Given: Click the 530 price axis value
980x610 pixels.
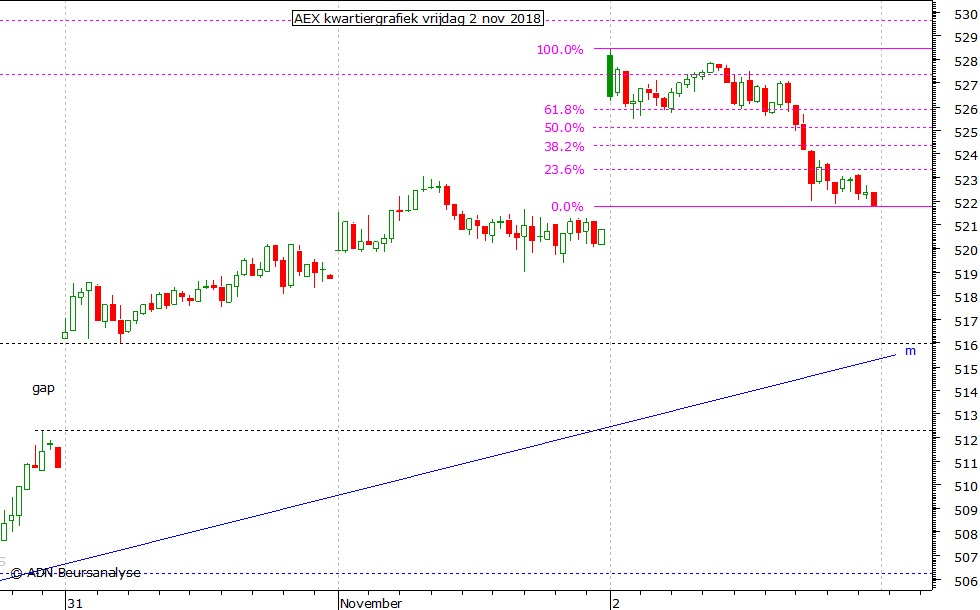Looking at the screenshot, I should (966, 14).
